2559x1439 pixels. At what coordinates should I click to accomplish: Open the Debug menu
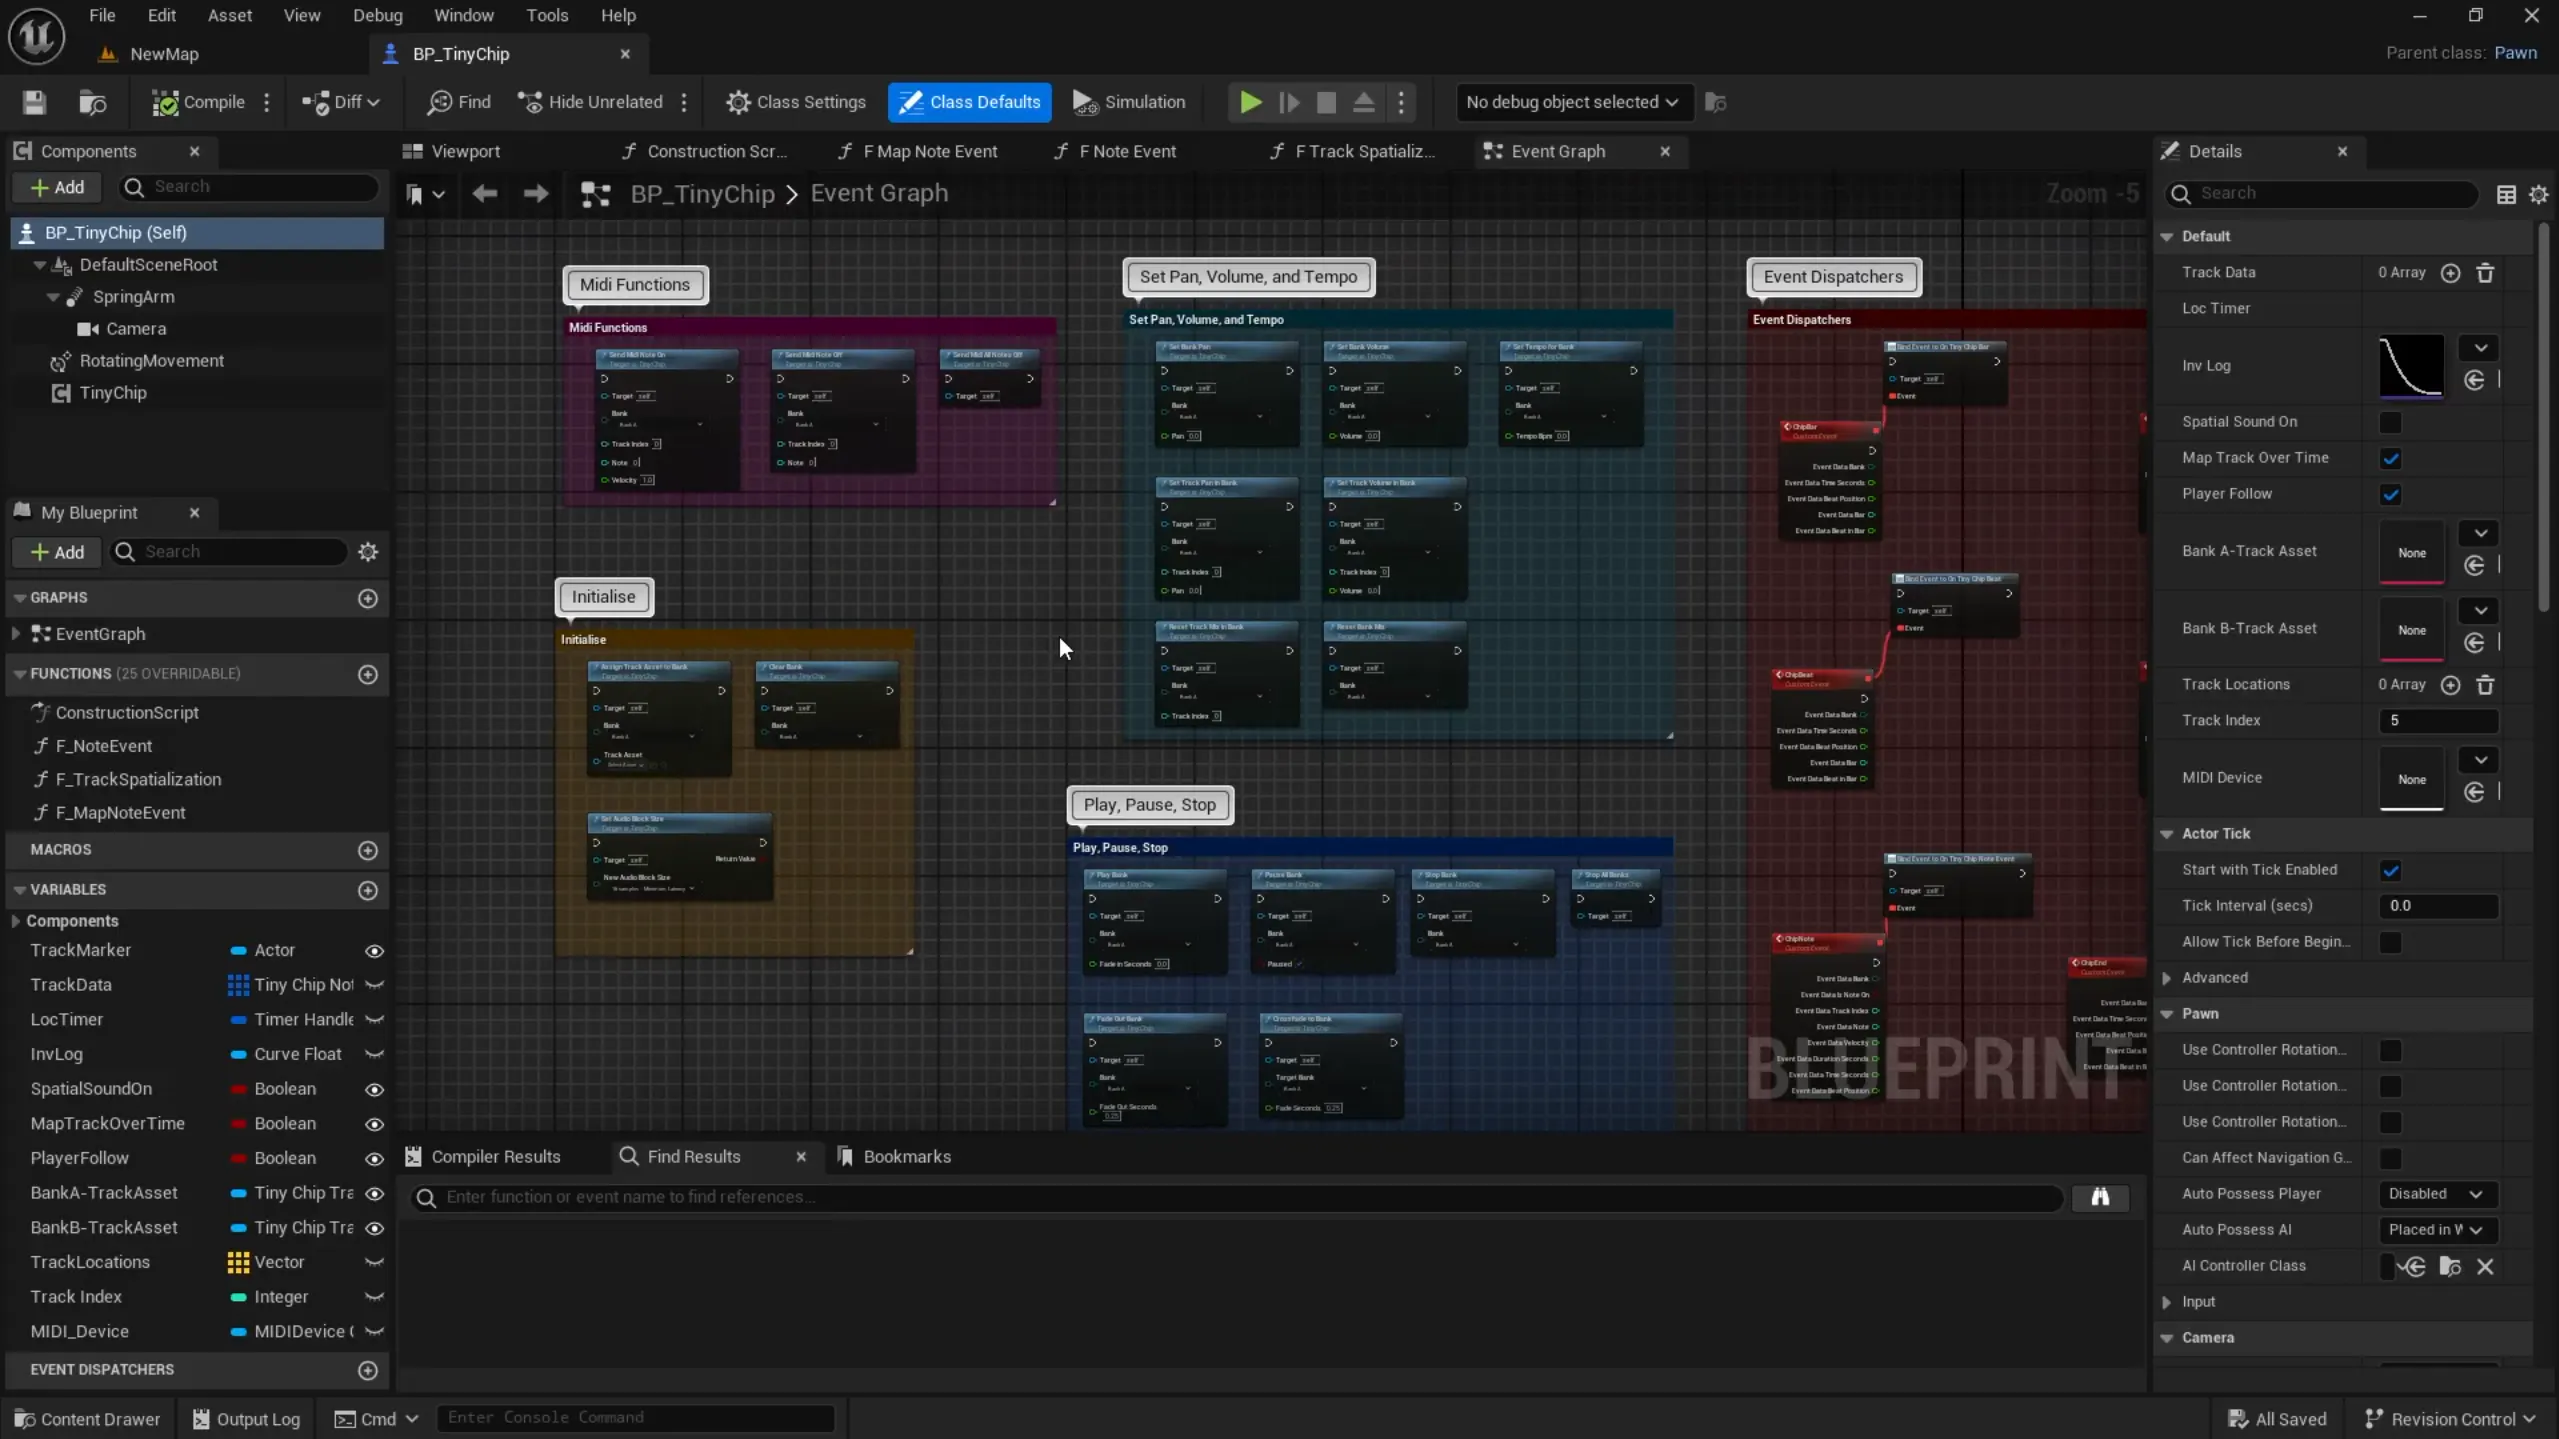[377, 15]
